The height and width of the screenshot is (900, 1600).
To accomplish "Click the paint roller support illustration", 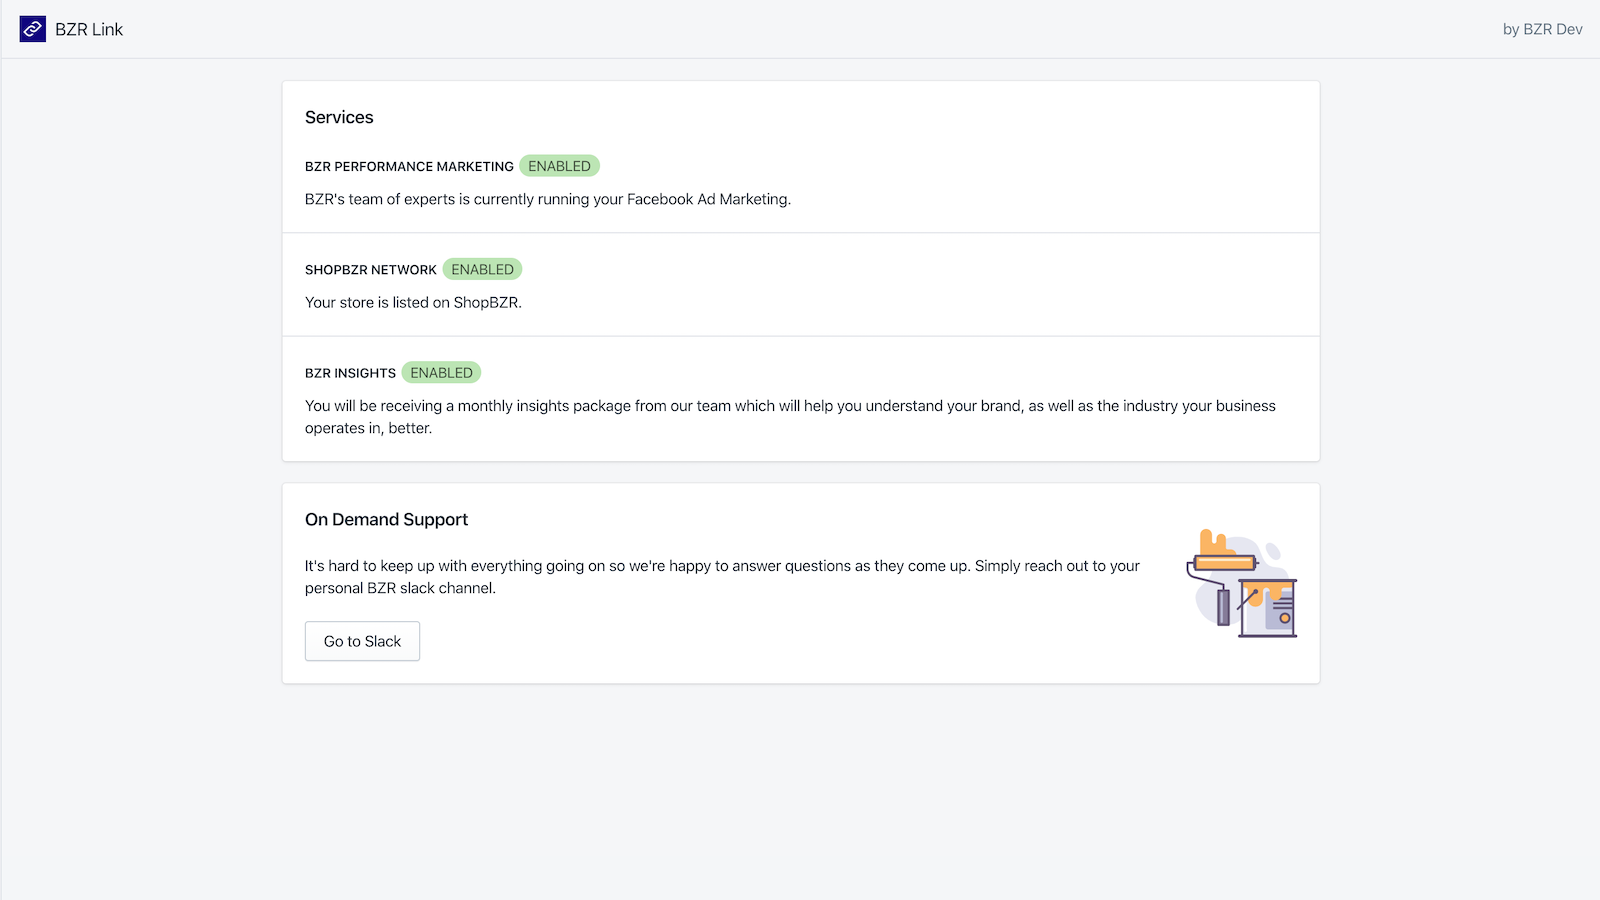I will (1242, 583).
